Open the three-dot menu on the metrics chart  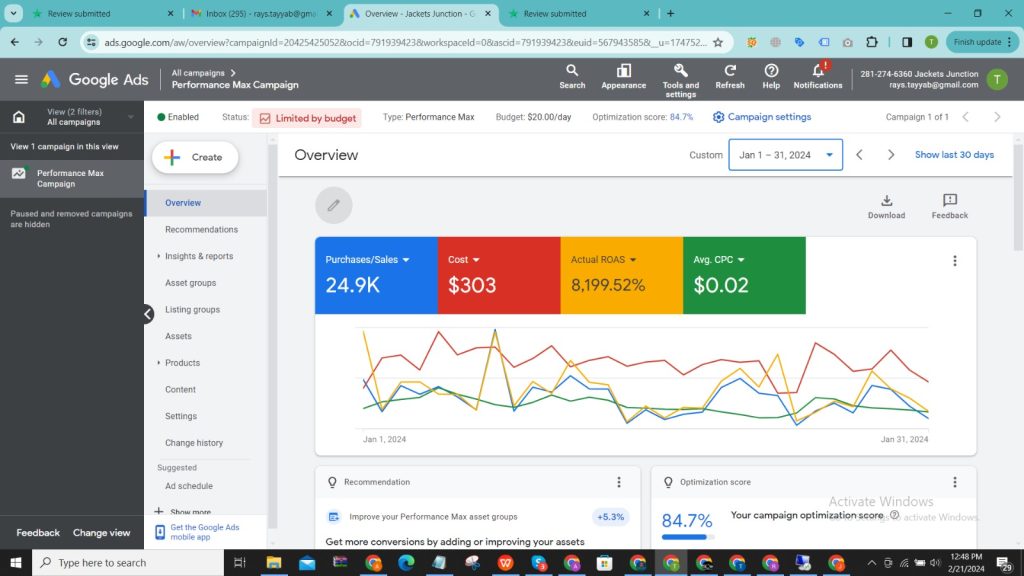pyautogui.click(x=955, y=260)
